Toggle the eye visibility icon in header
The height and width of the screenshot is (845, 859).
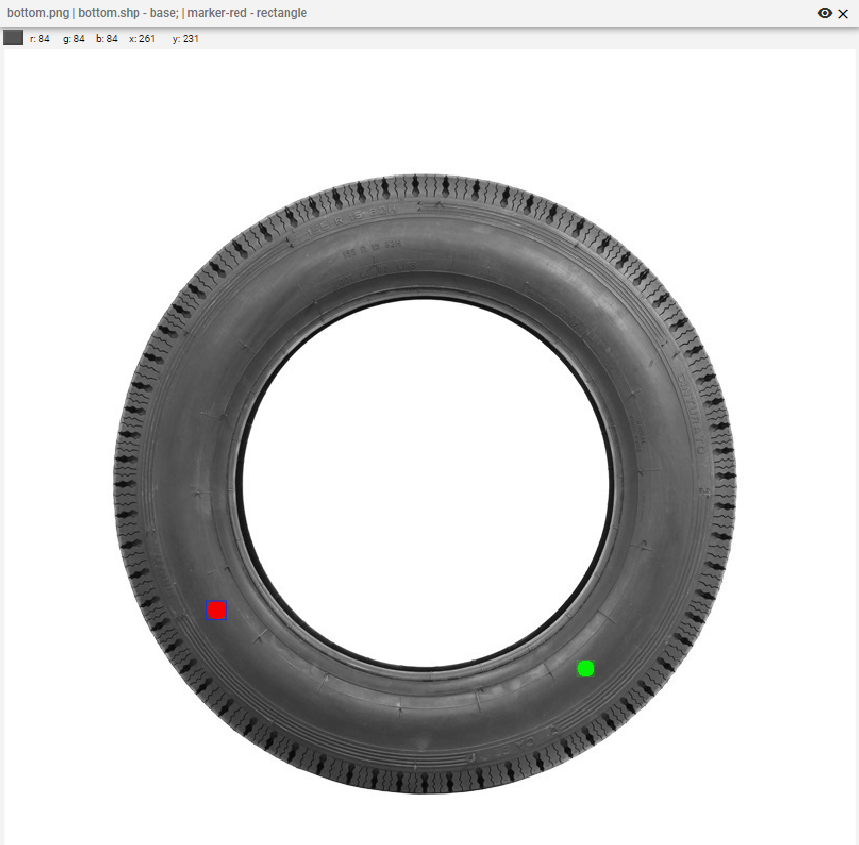[824, 13]
